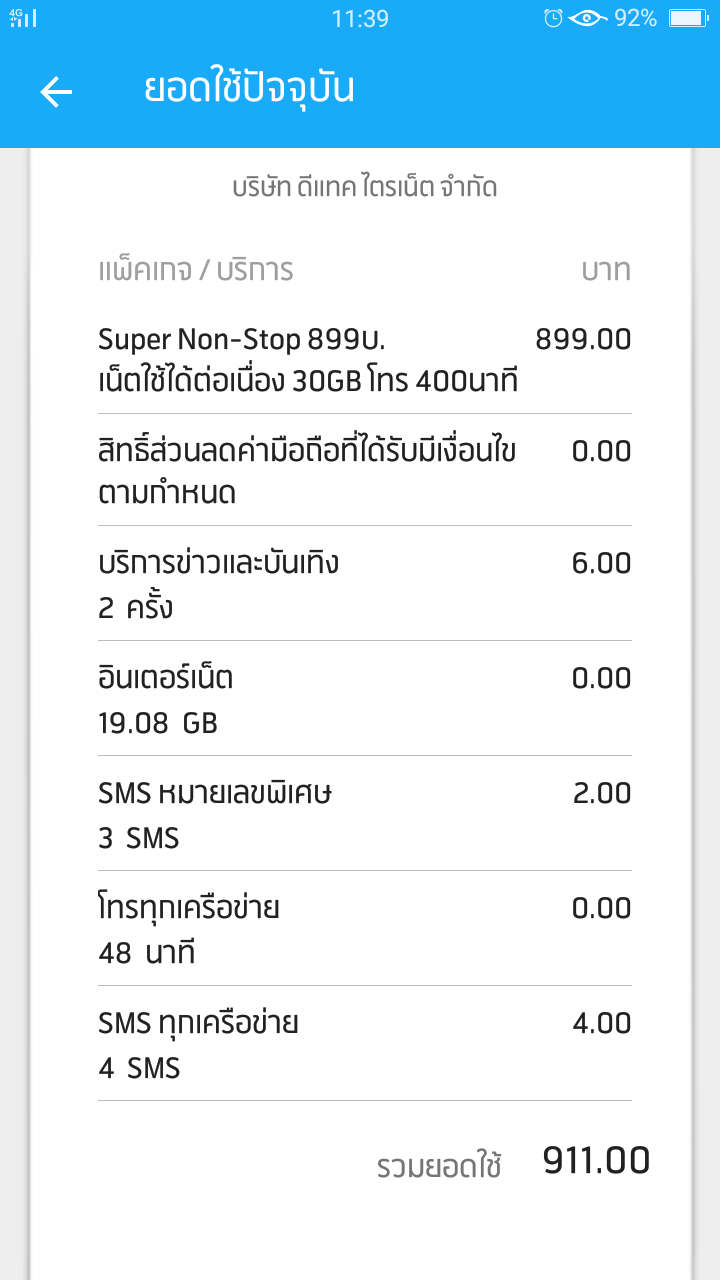Tap the alarm clock status icon
720x1280 pixels.
click(552, 18)
